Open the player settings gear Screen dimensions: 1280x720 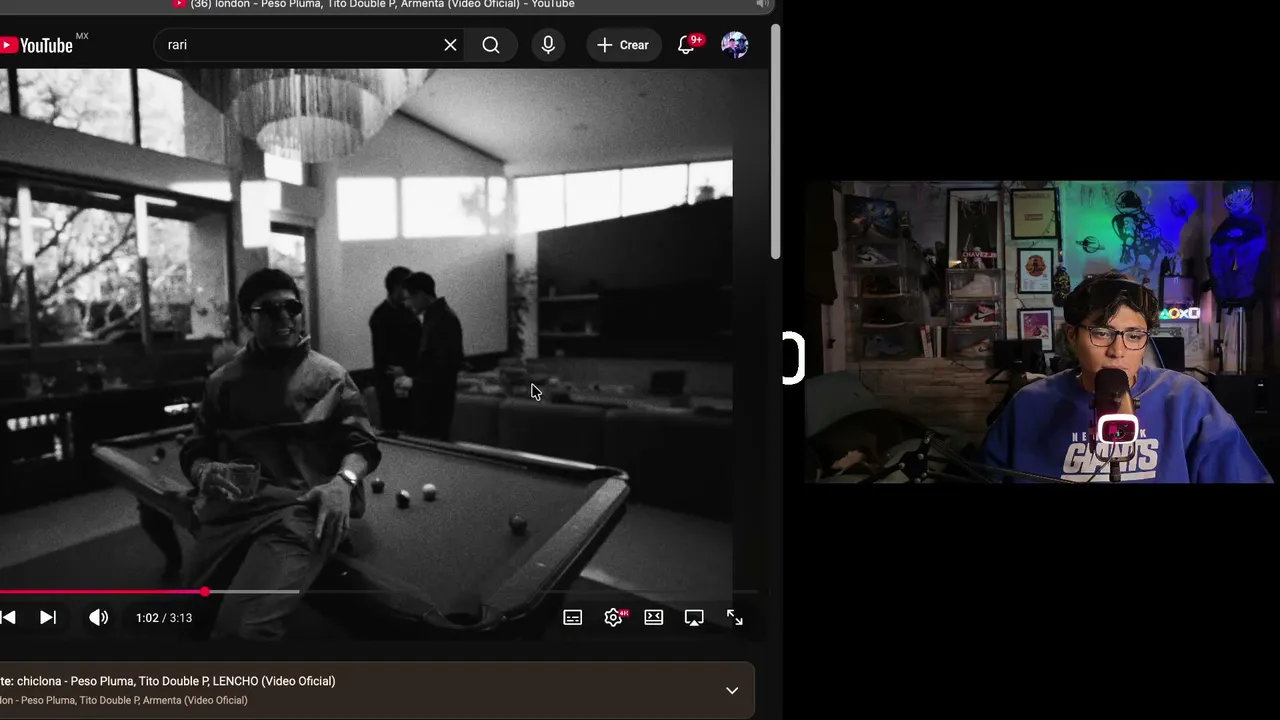[x=614, y=618]
